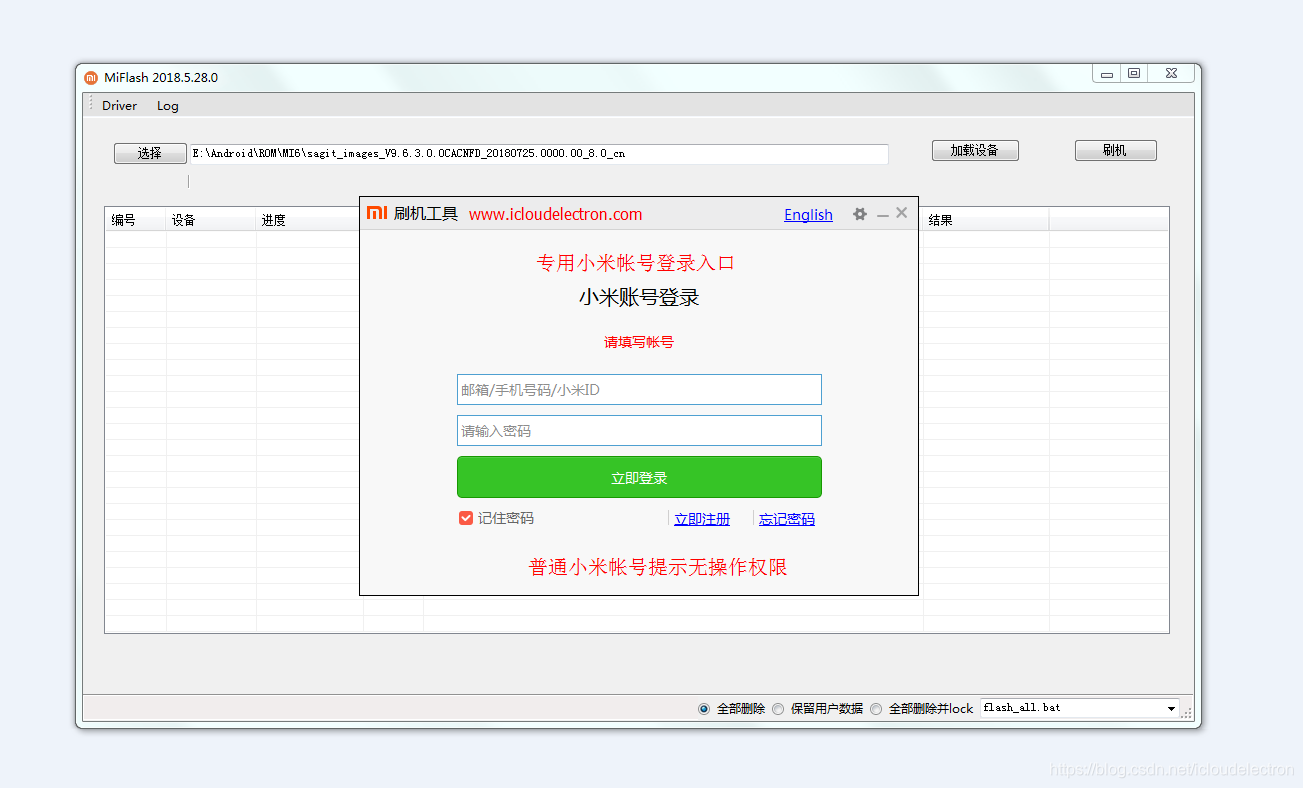This screenshot has width=1303, height=788.
Task: Click the 结果 column header
Action: [x=986, y=220]
